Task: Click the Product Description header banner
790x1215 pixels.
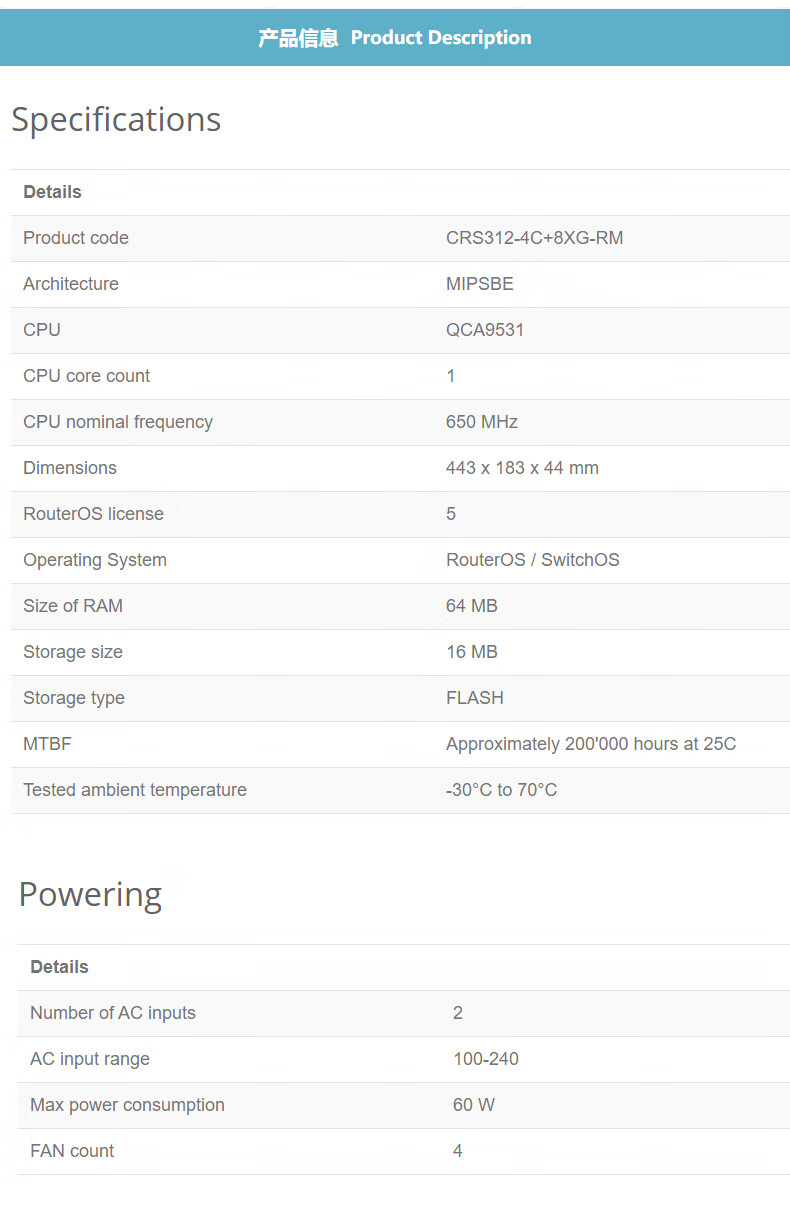Action: [395, 38]
